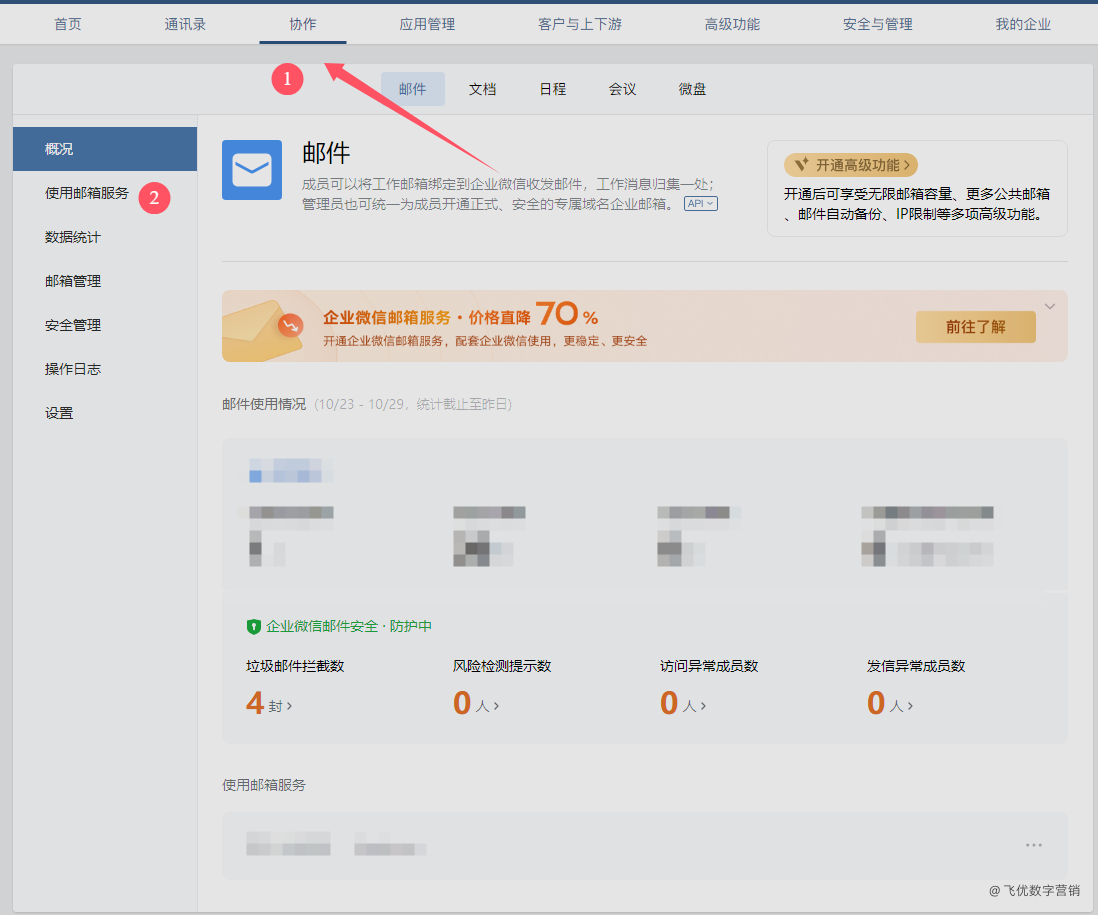The image size is (1098, 915).
Task: Go to the 应用管理 tab
Action: 427,24
